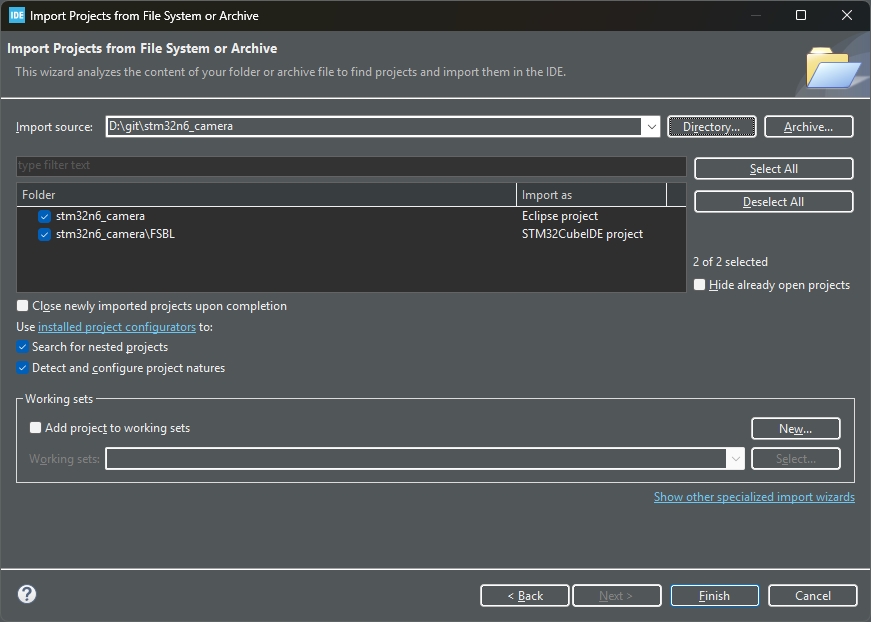Open the installed project configurators link
Viewport: 871px width, 622px height.
pyautogui.click(x=116, y=327)
